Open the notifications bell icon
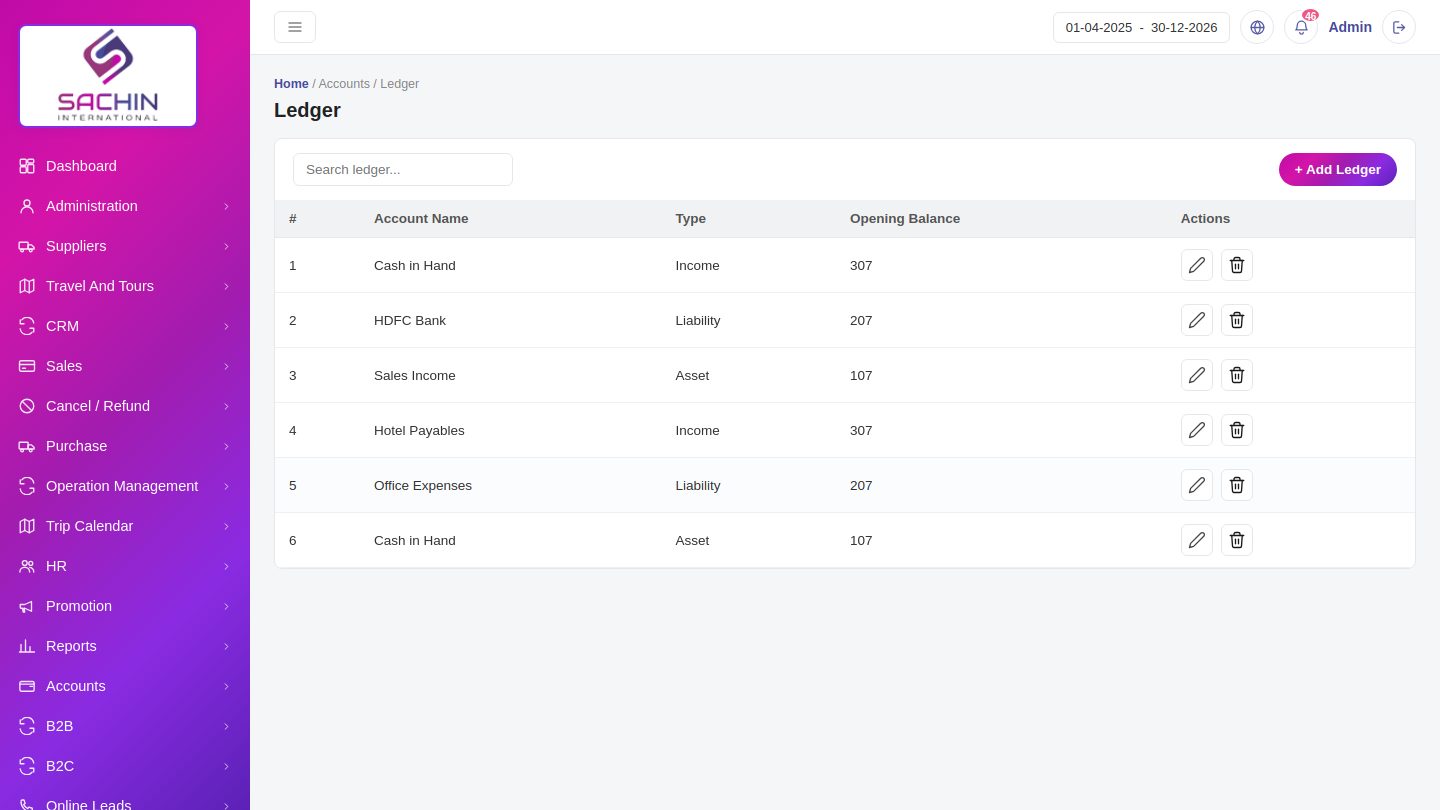 pyautogui.click(x=1301, y=27)
